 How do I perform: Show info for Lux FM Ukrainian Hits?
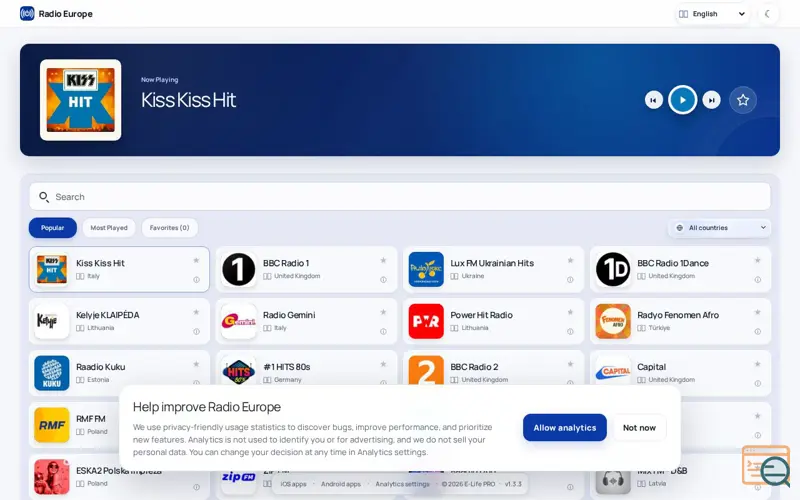click(x=570, y=280)
